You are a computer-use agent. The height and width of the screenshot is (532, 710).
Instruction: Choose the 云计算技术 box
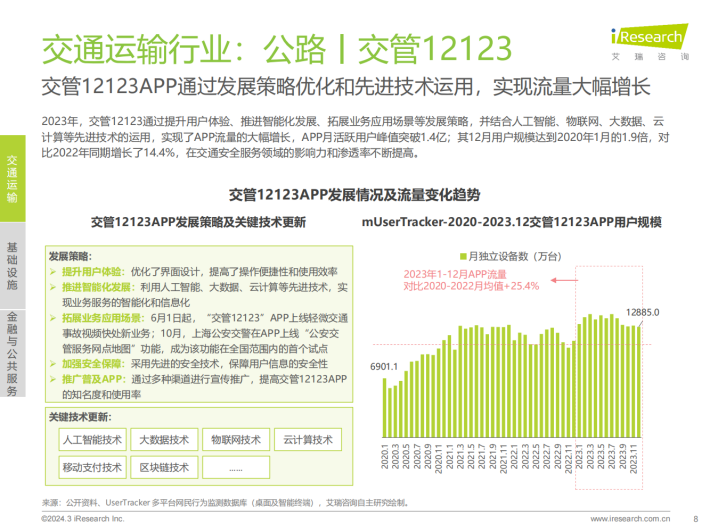click(x=308, y=439)
